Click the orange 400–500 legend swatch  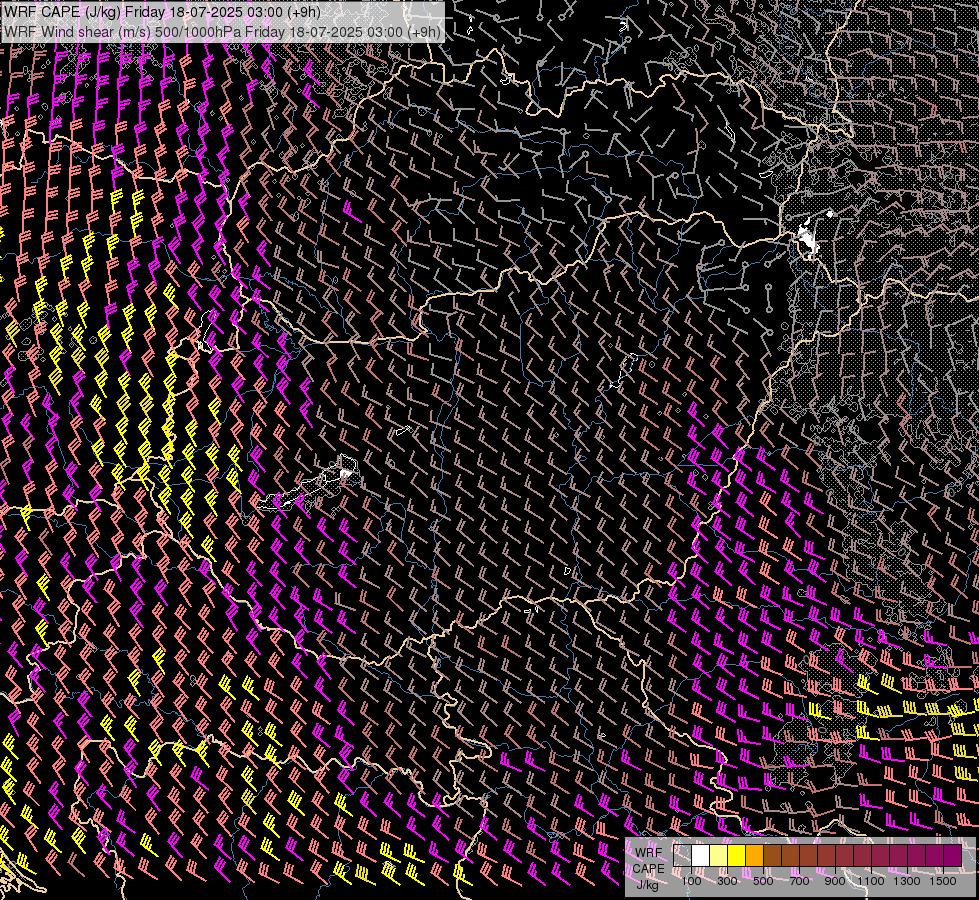[754, 855]
